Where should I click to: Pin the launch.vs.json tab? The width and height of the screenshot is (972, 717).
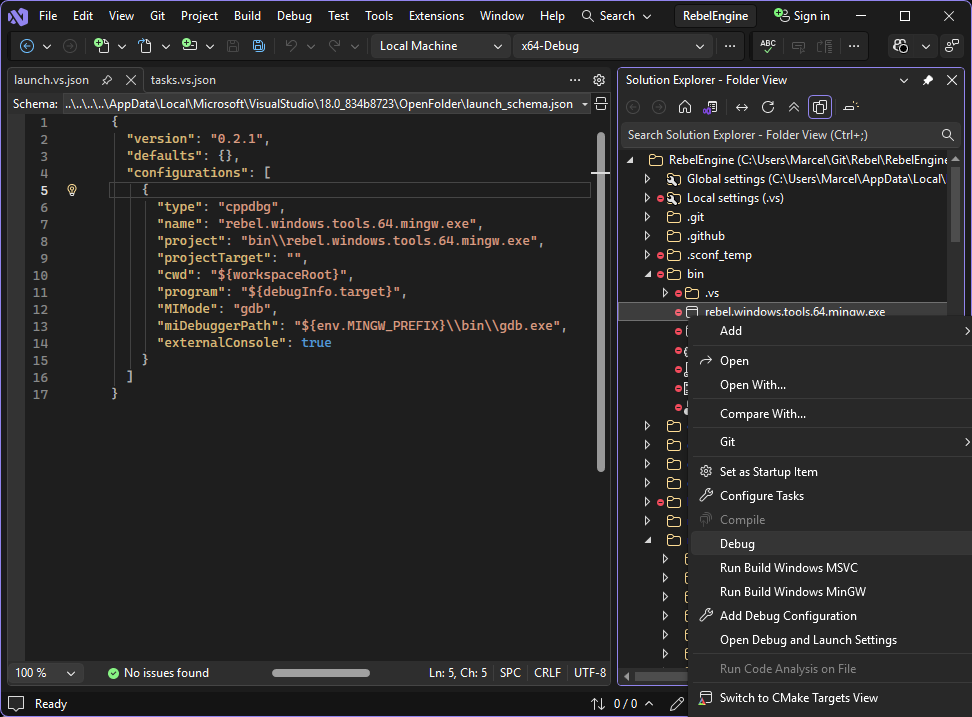point(107,80)
